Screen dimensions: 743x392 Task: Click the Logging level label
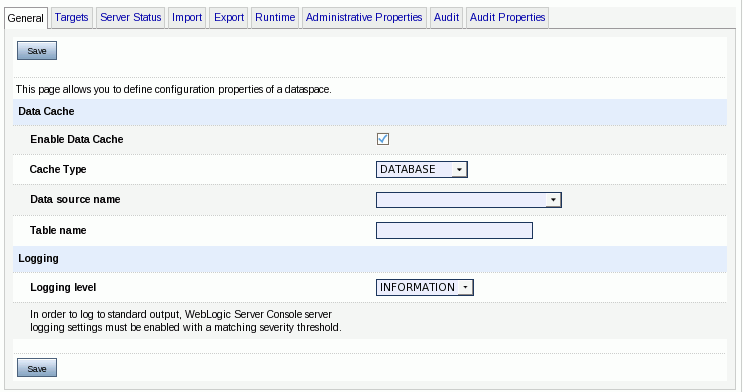coord(63,288)
